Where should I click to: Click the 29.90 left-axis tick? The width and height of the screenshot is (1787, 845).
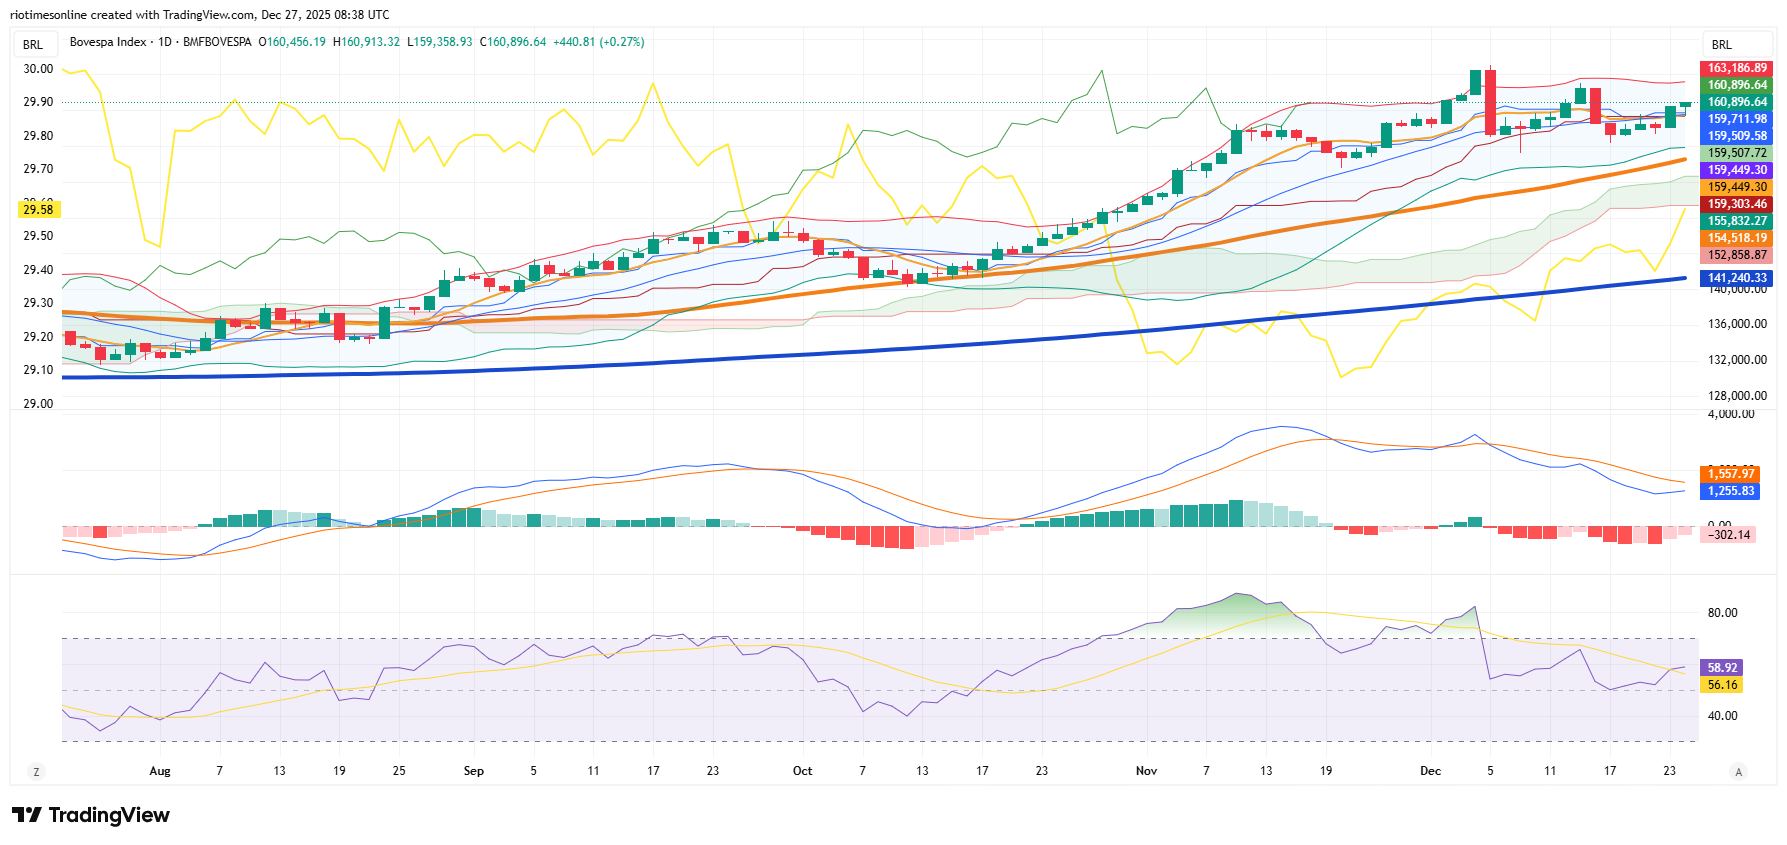(38, 102)
